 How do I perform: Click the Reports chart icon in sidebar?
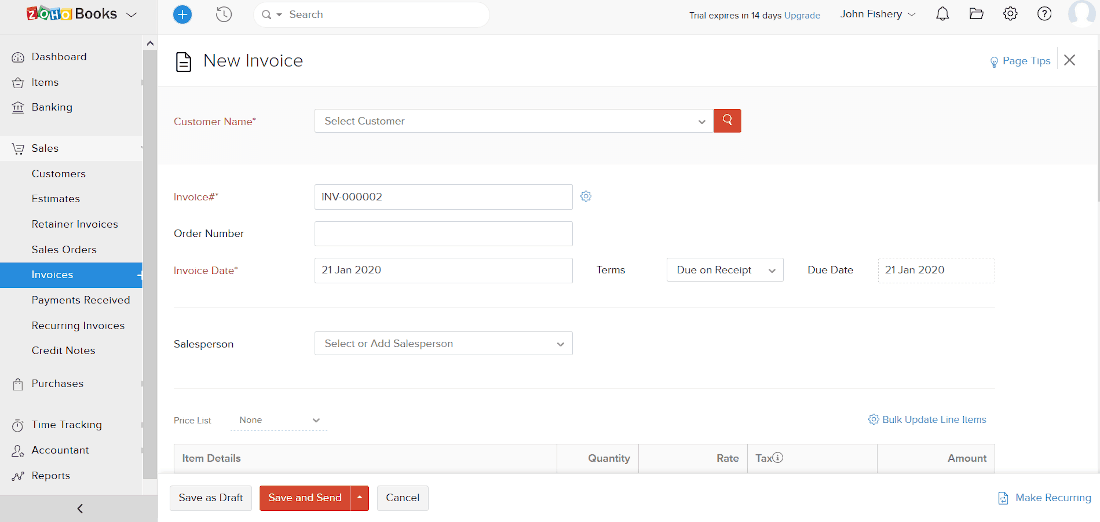[x=18, y=476]
